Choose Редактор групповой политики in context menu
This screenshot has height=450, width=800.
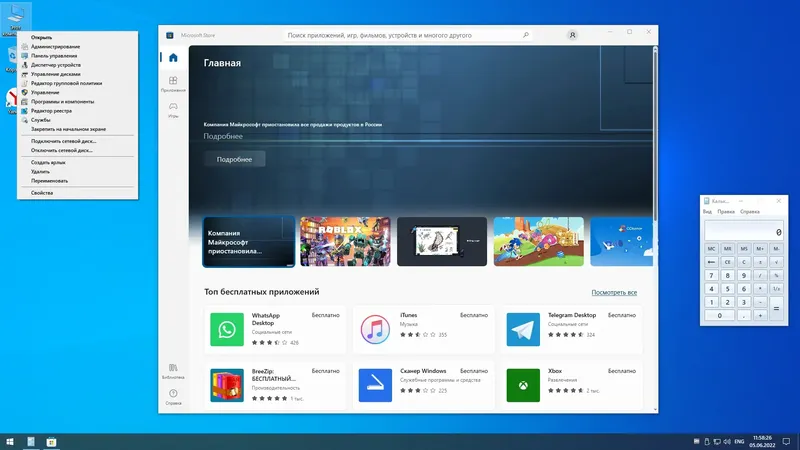pos(78,83)
